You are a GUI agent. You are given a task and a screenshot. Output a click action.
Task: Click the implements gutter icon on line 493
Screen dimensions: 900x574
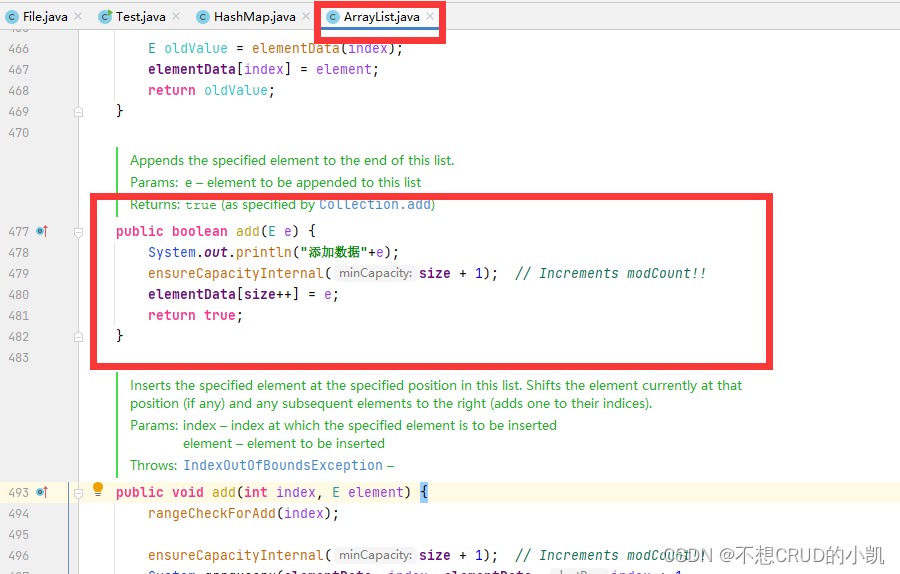pyautogui.click(x=42, y=492)
